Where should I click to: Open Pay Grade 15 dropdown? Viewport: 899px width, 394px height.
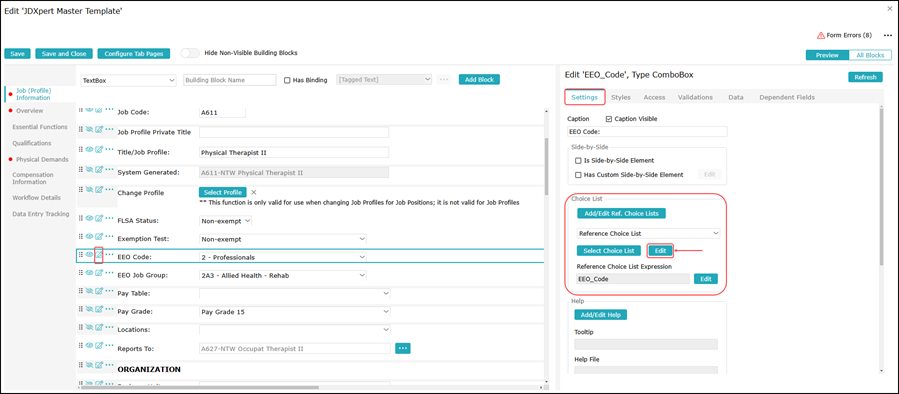click(295, 312)
